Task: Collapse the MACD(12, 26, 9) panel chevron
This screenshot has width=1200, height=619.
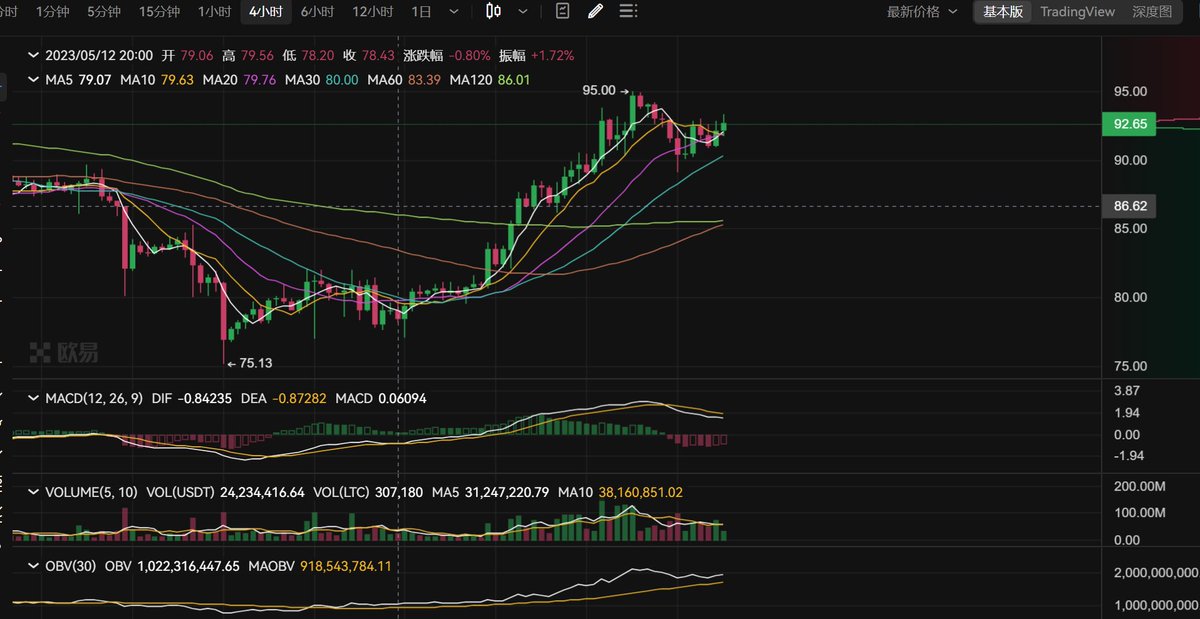Action: [x=35, y=398]
